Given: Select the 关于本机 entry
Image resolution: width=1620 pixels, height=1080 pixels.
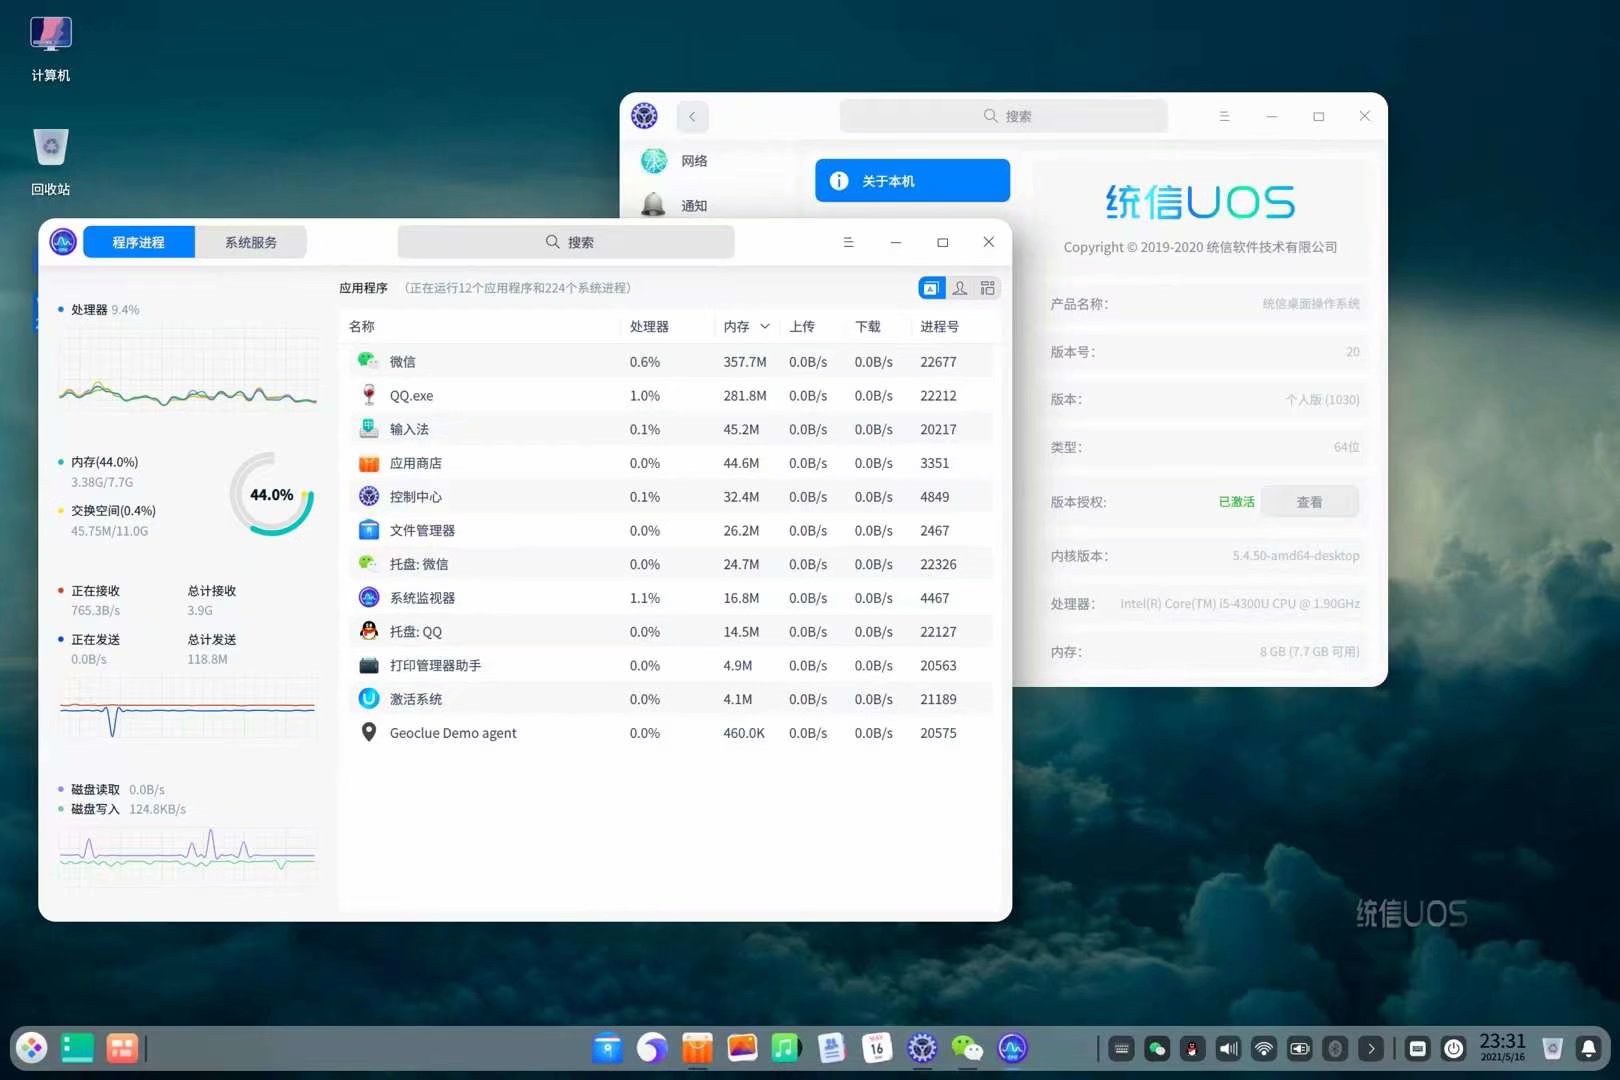Looking at the screenshot, I should click(912, 180).
